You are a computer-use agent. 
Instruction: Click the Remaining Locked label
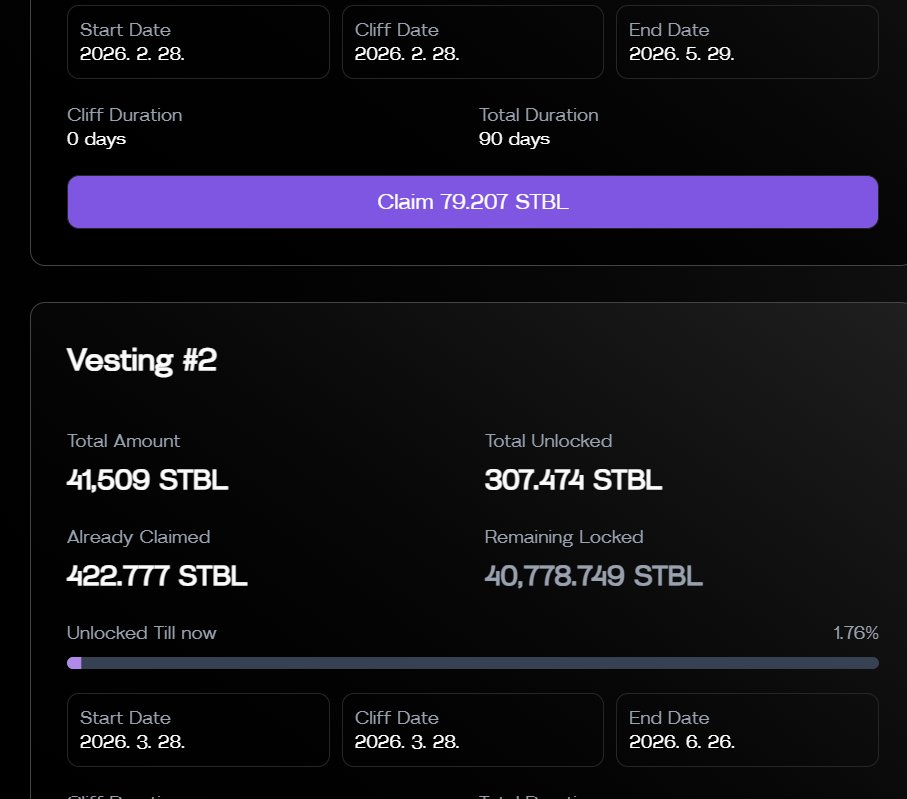563,537
